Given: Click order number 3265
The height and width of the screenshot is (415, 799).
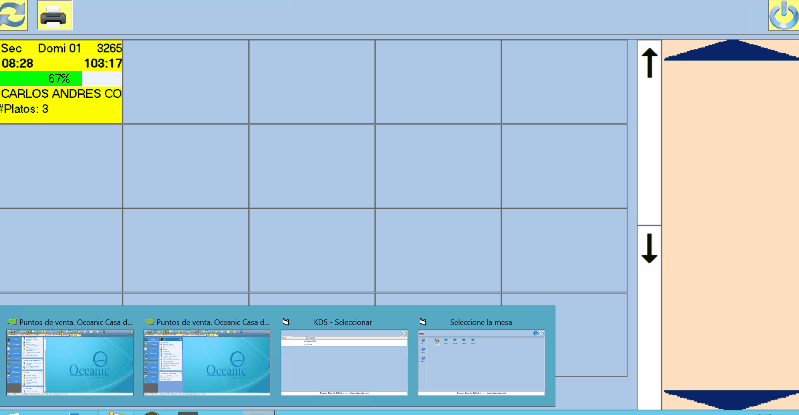Looking at the screenshot, I should point(108,48).
